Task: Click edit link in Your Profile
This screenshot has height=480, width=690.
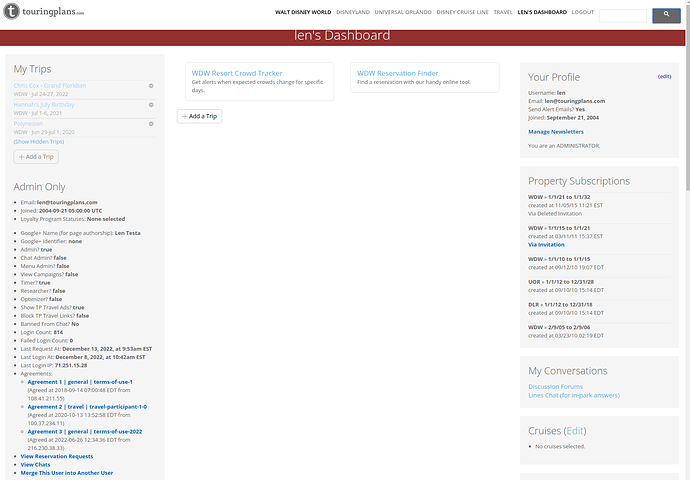Action: pyautogui.click(x=664, y=77)
